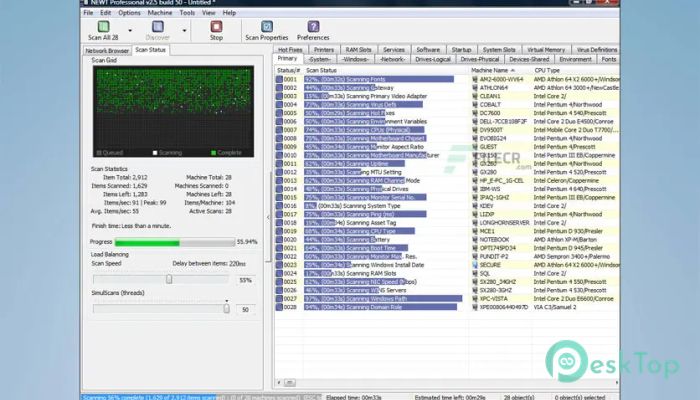This screenshot has height=400, width=700.
Task: Click the icon beside SECURE machine
Action: (475, 265)
